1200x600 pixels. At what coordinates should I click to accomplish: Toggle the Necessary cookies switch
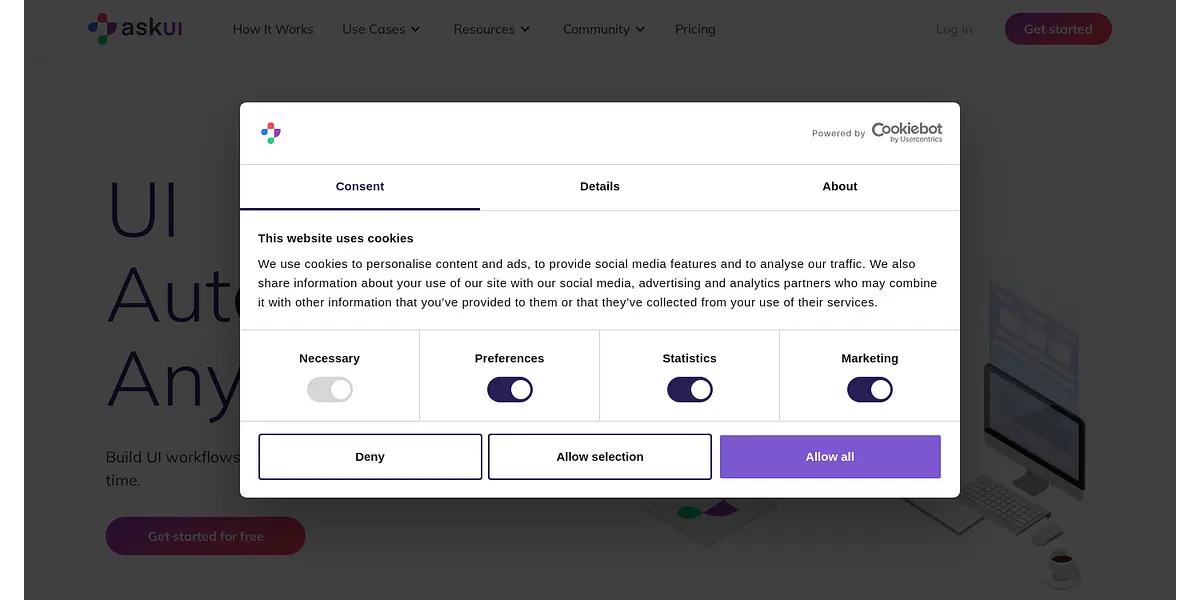click(x=330, y=390)
